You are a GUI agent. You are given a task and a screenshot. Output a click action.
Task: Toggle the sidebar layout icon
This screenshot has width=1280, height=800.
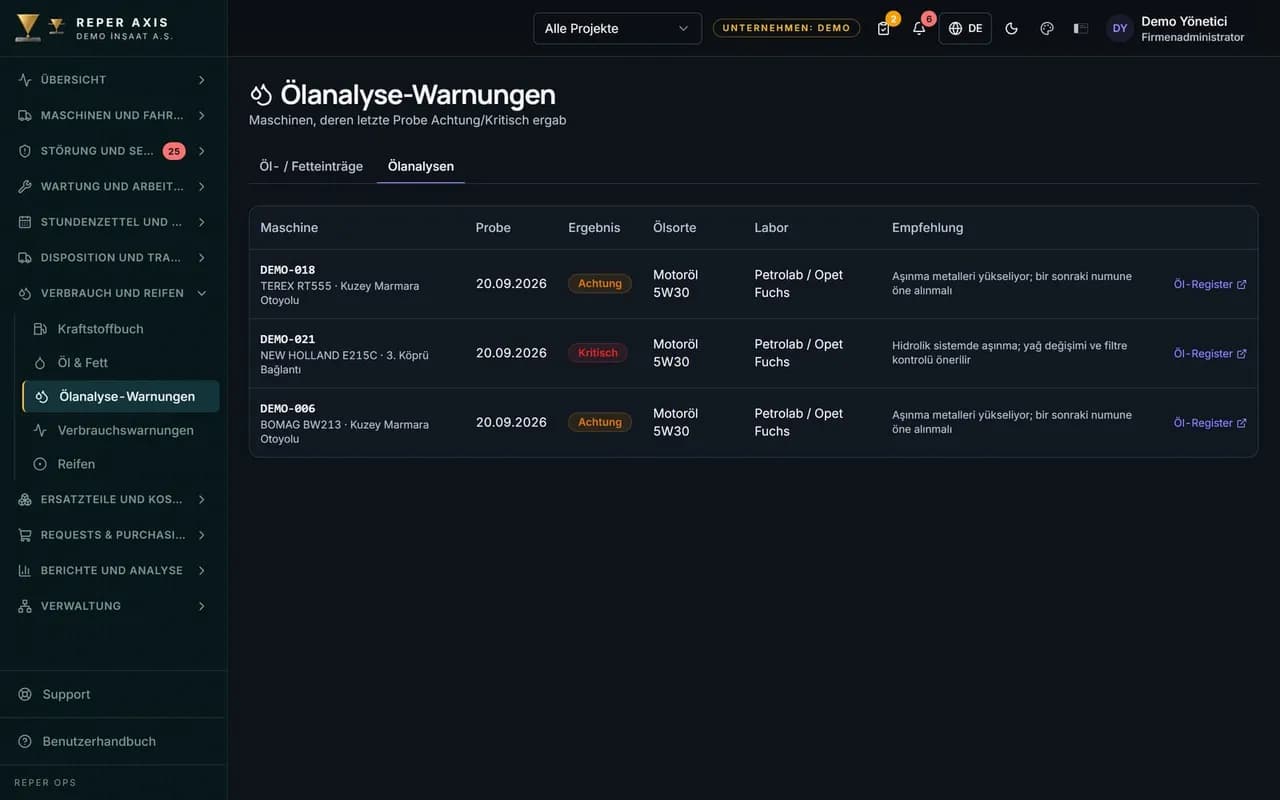click(x=1081, y=28)
